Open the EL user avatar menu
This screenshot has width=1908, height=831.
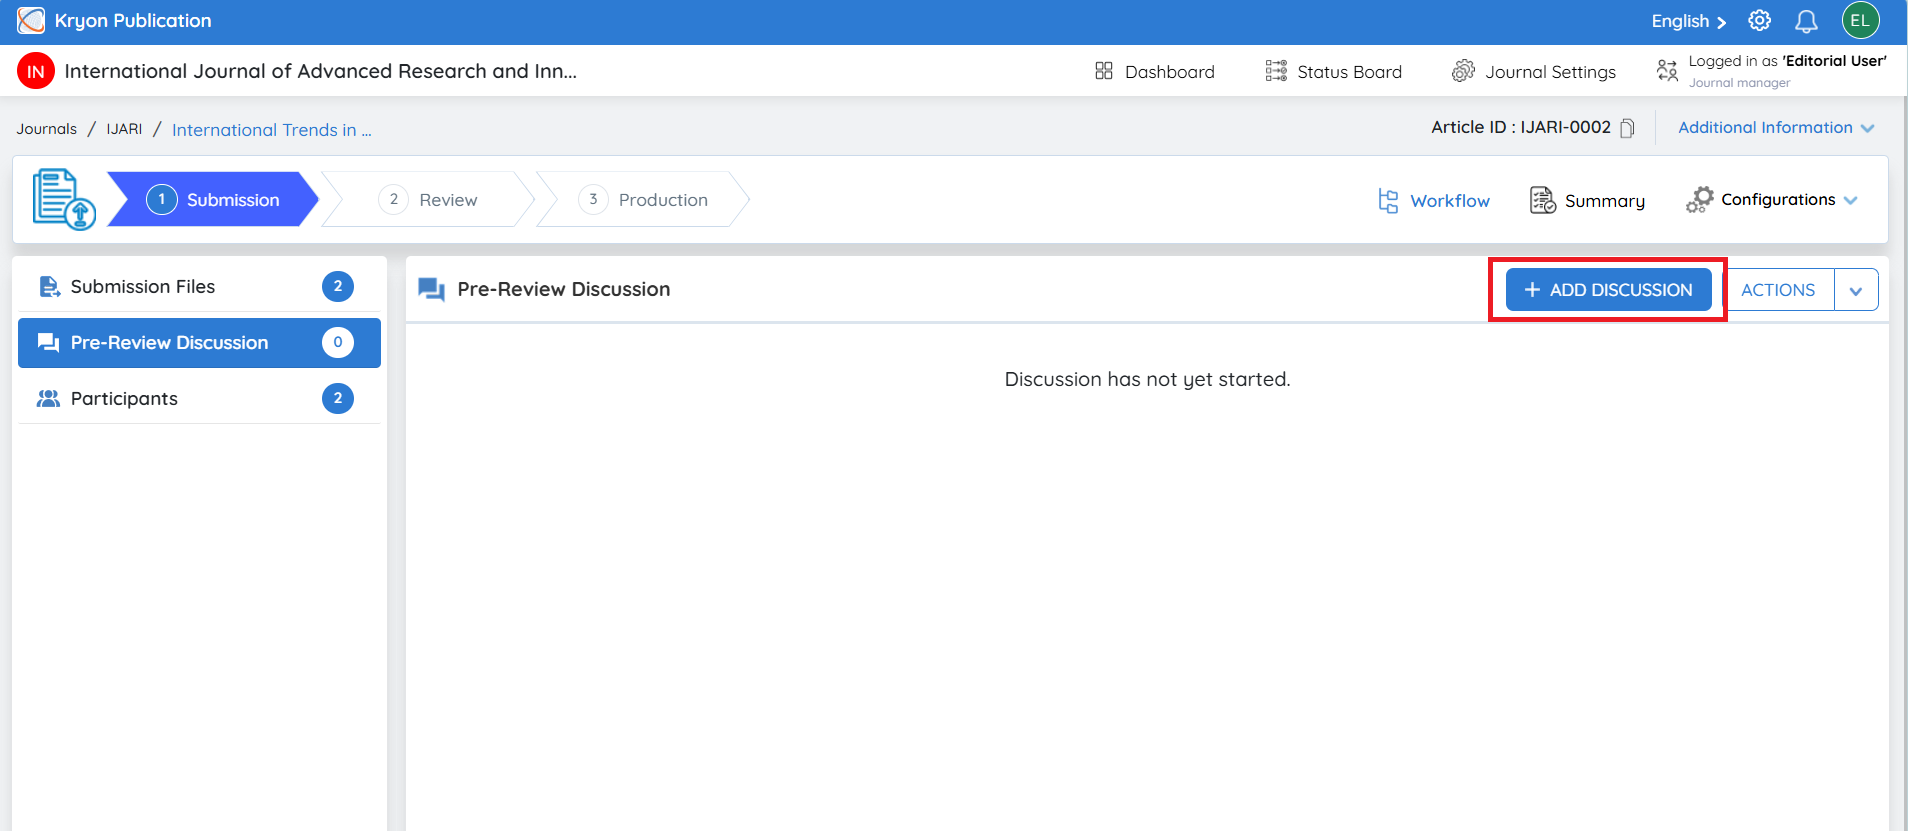click(x=1860, y=20)
